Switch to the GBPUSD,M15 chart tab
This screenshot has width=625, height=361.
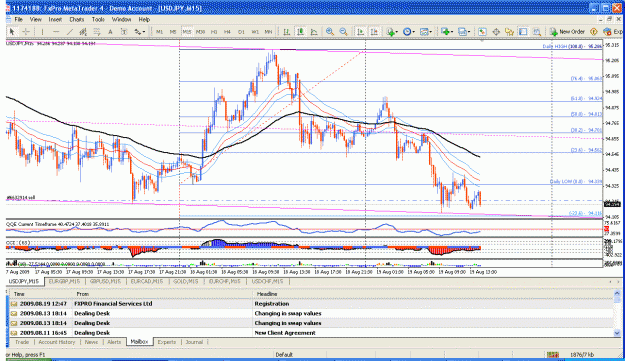click(x=105, y=281)
